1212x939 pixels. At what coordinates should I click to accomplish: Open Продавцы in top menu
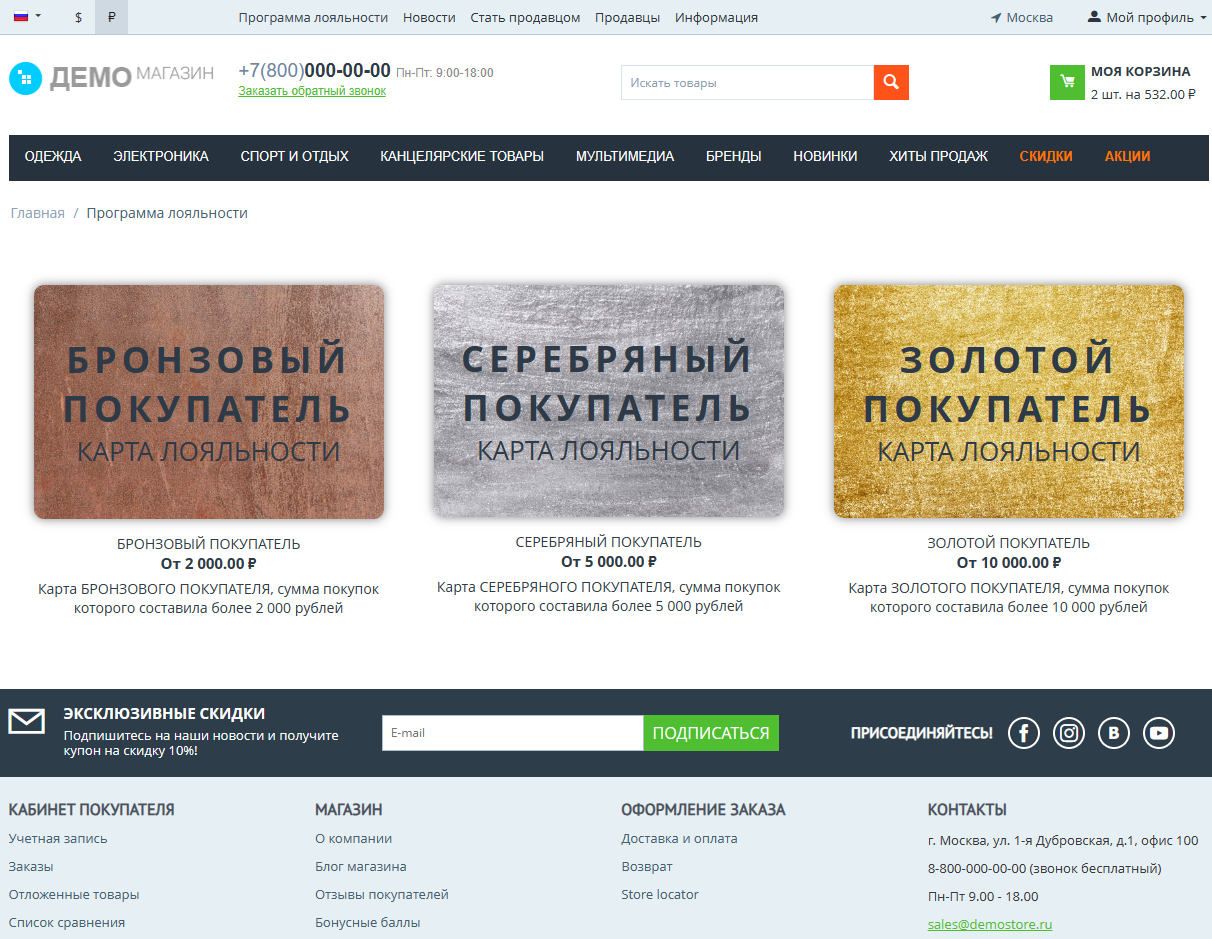click(627, 17)
